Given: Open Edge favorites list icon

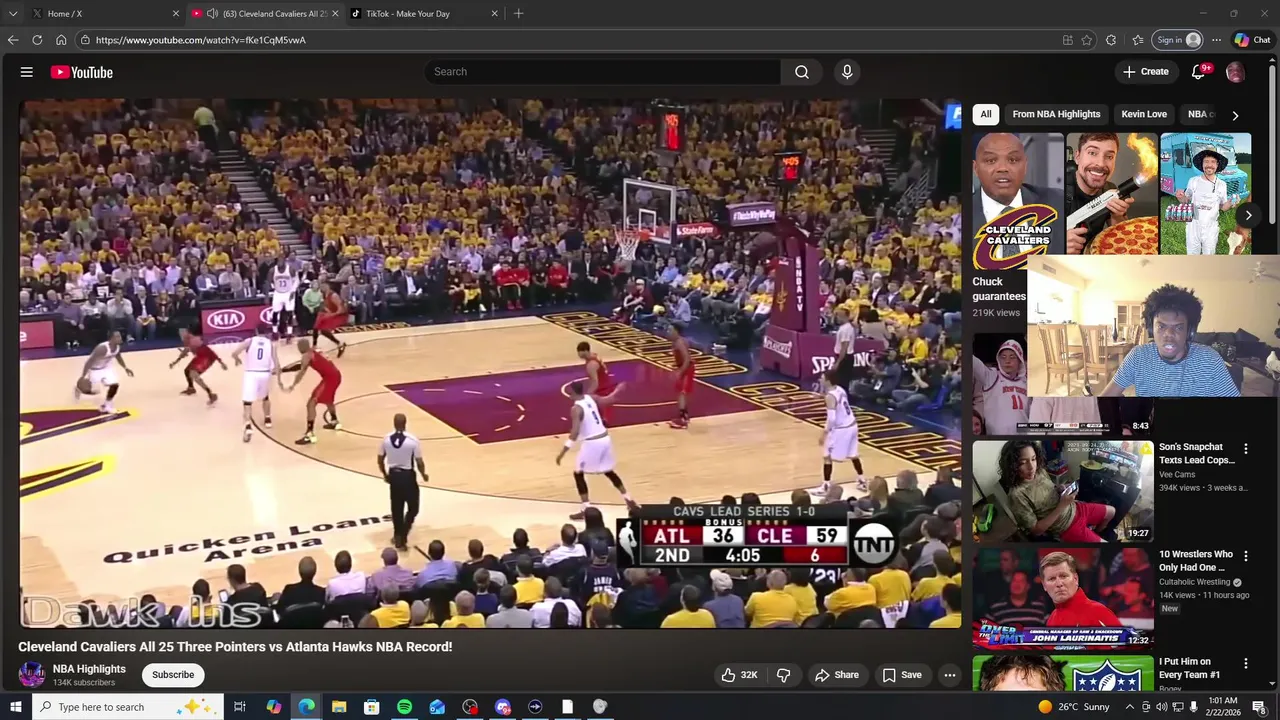Looking at the screenshot, I should coord(1138,40).
